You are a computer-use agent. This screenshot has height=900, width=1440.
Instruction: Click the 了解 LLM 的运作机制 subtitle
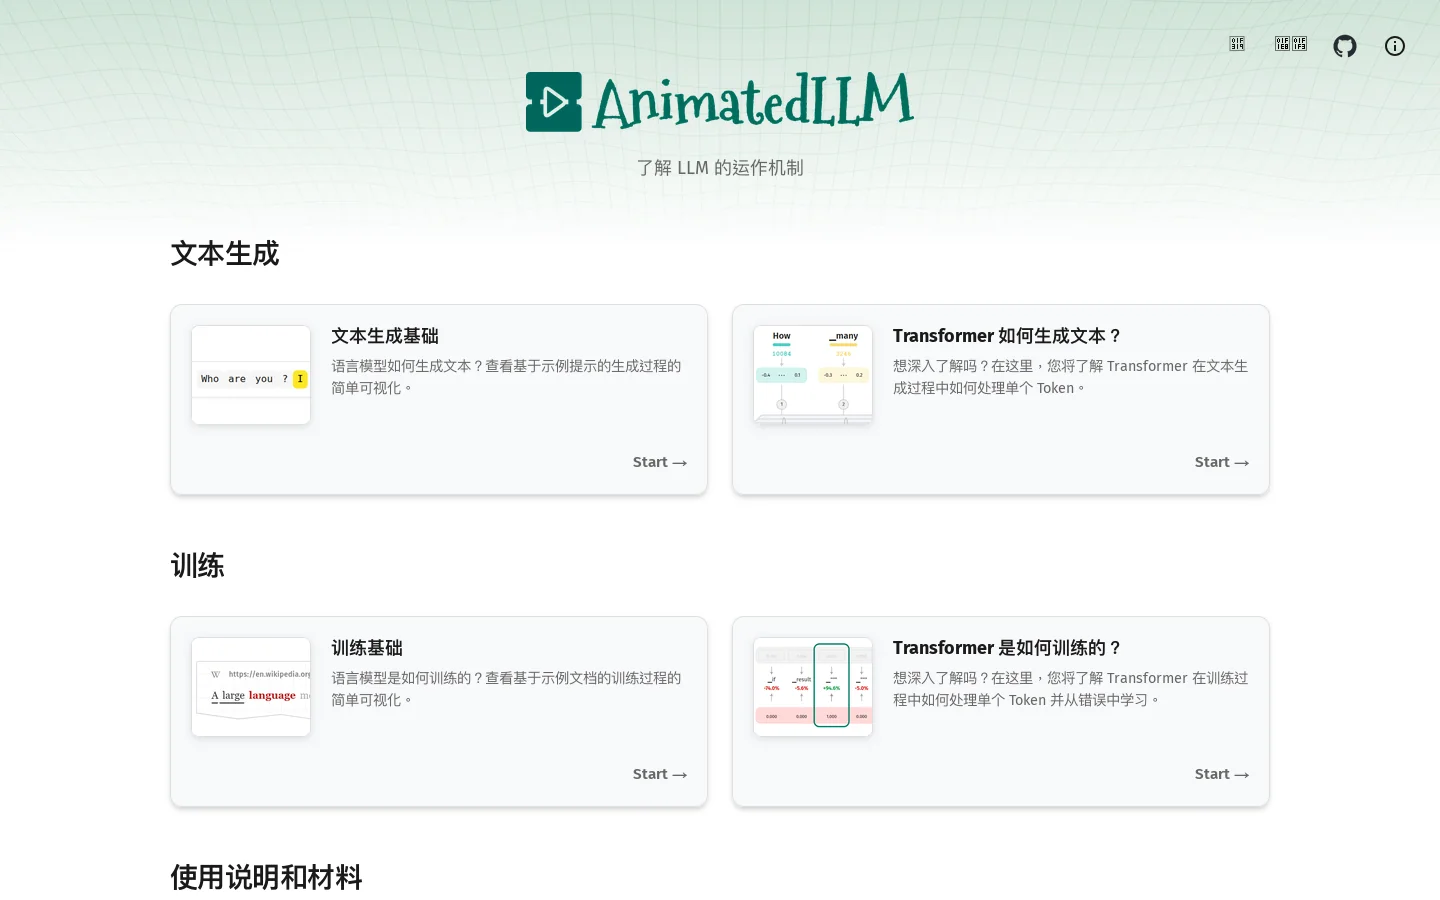click(x=720, y=168)
